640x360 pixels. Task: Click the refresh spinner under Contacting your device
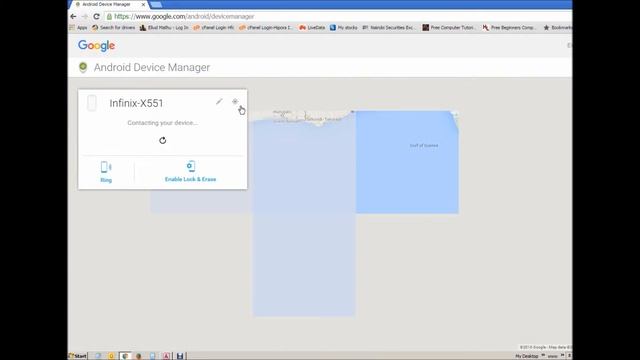(x=162, y=140)
